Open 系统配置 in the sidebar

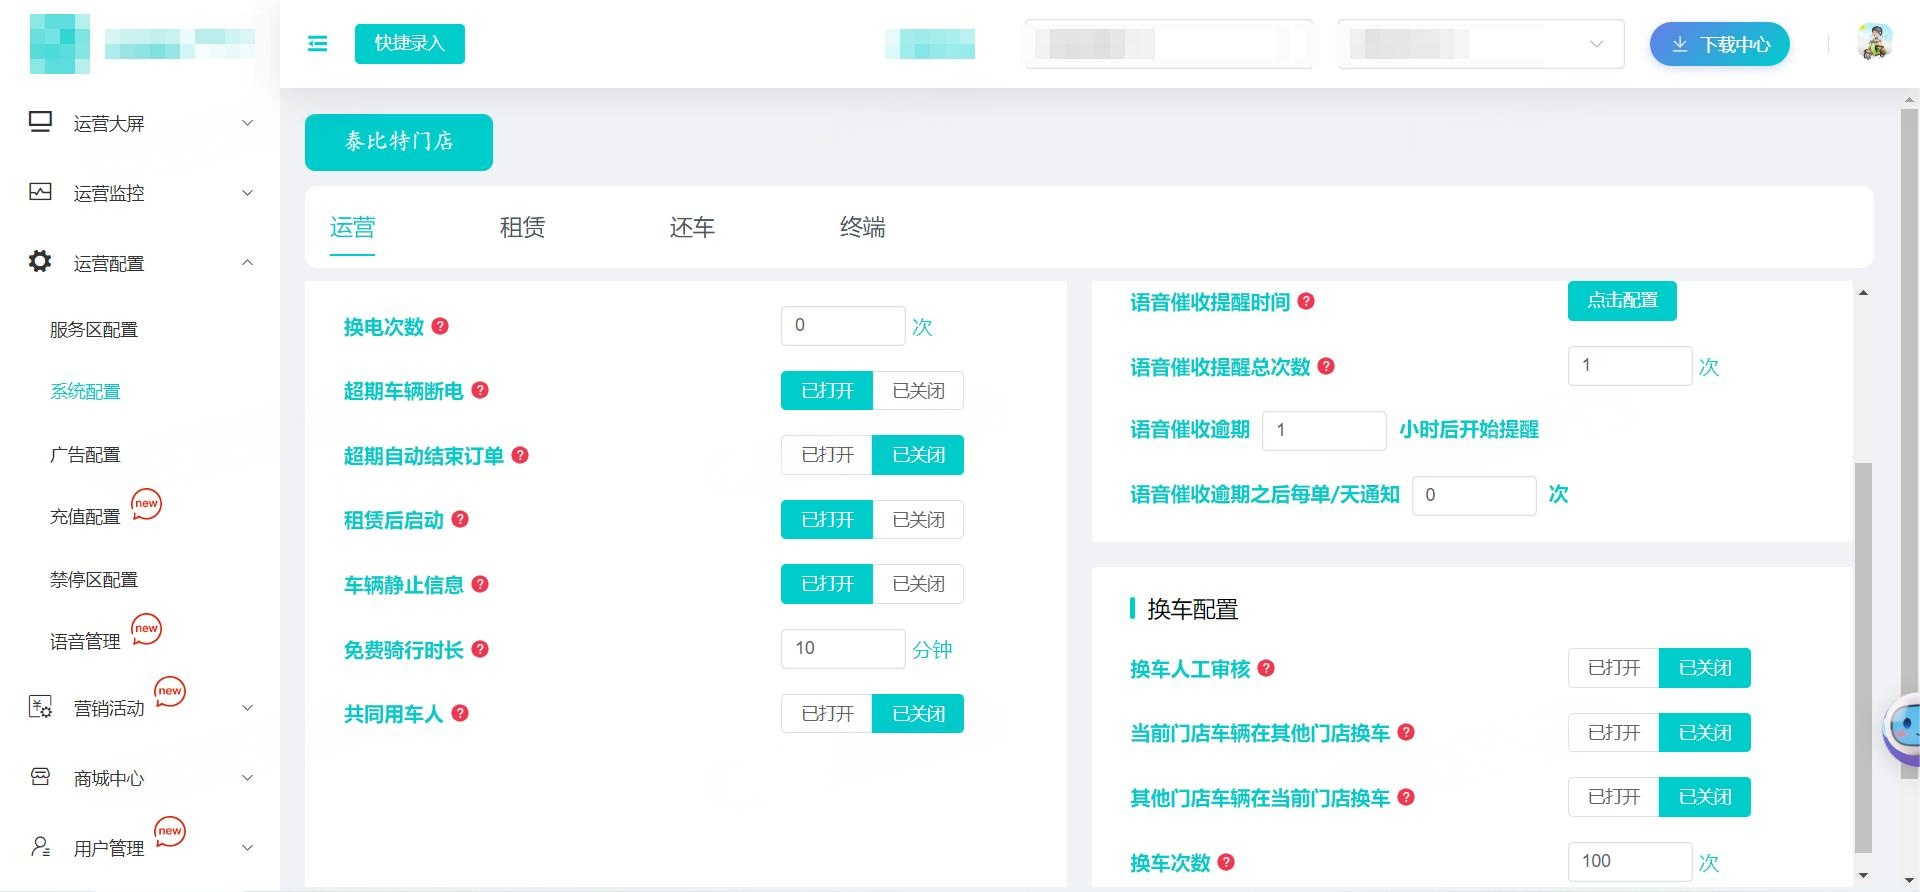click(x=85, y=392)
